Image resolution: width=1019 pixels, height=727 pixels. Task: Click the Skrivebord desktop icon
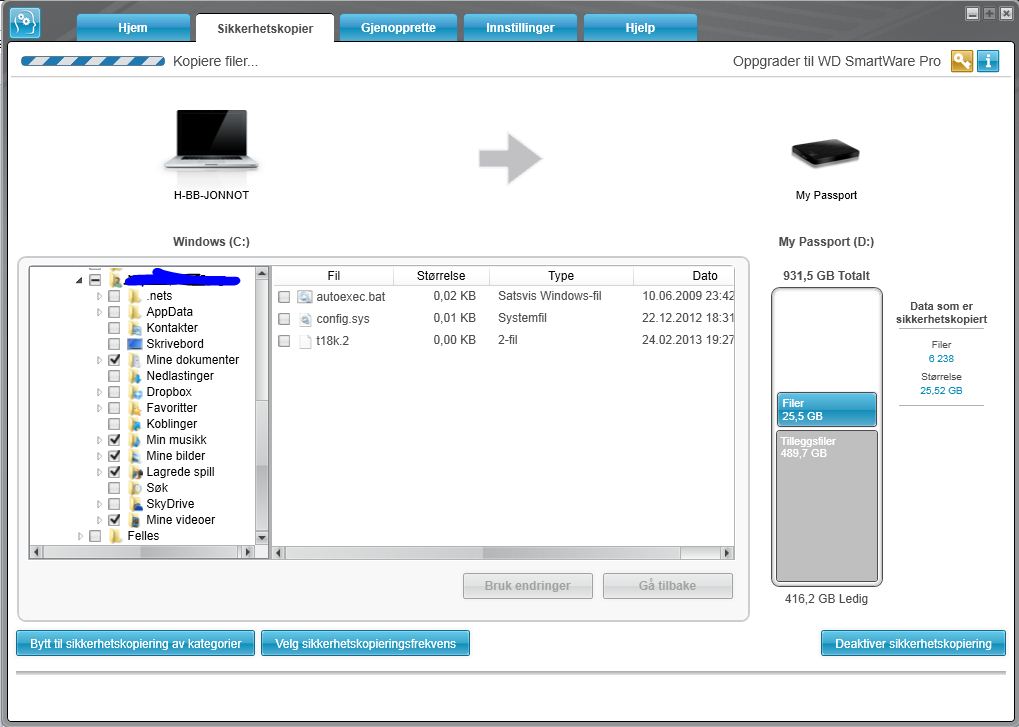click(x=135, y=344)
